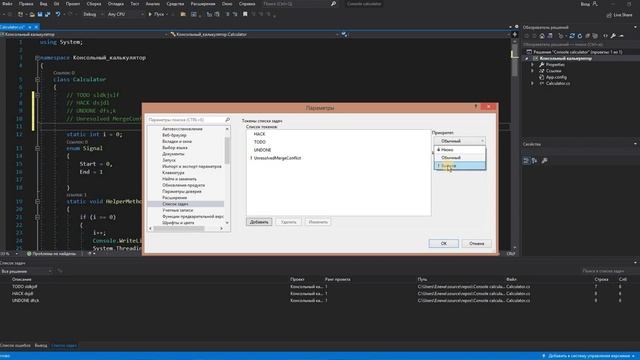Screen dimensions: 640x360
Task: Click the Отмена button in dialog
Action: click(476, 243)
